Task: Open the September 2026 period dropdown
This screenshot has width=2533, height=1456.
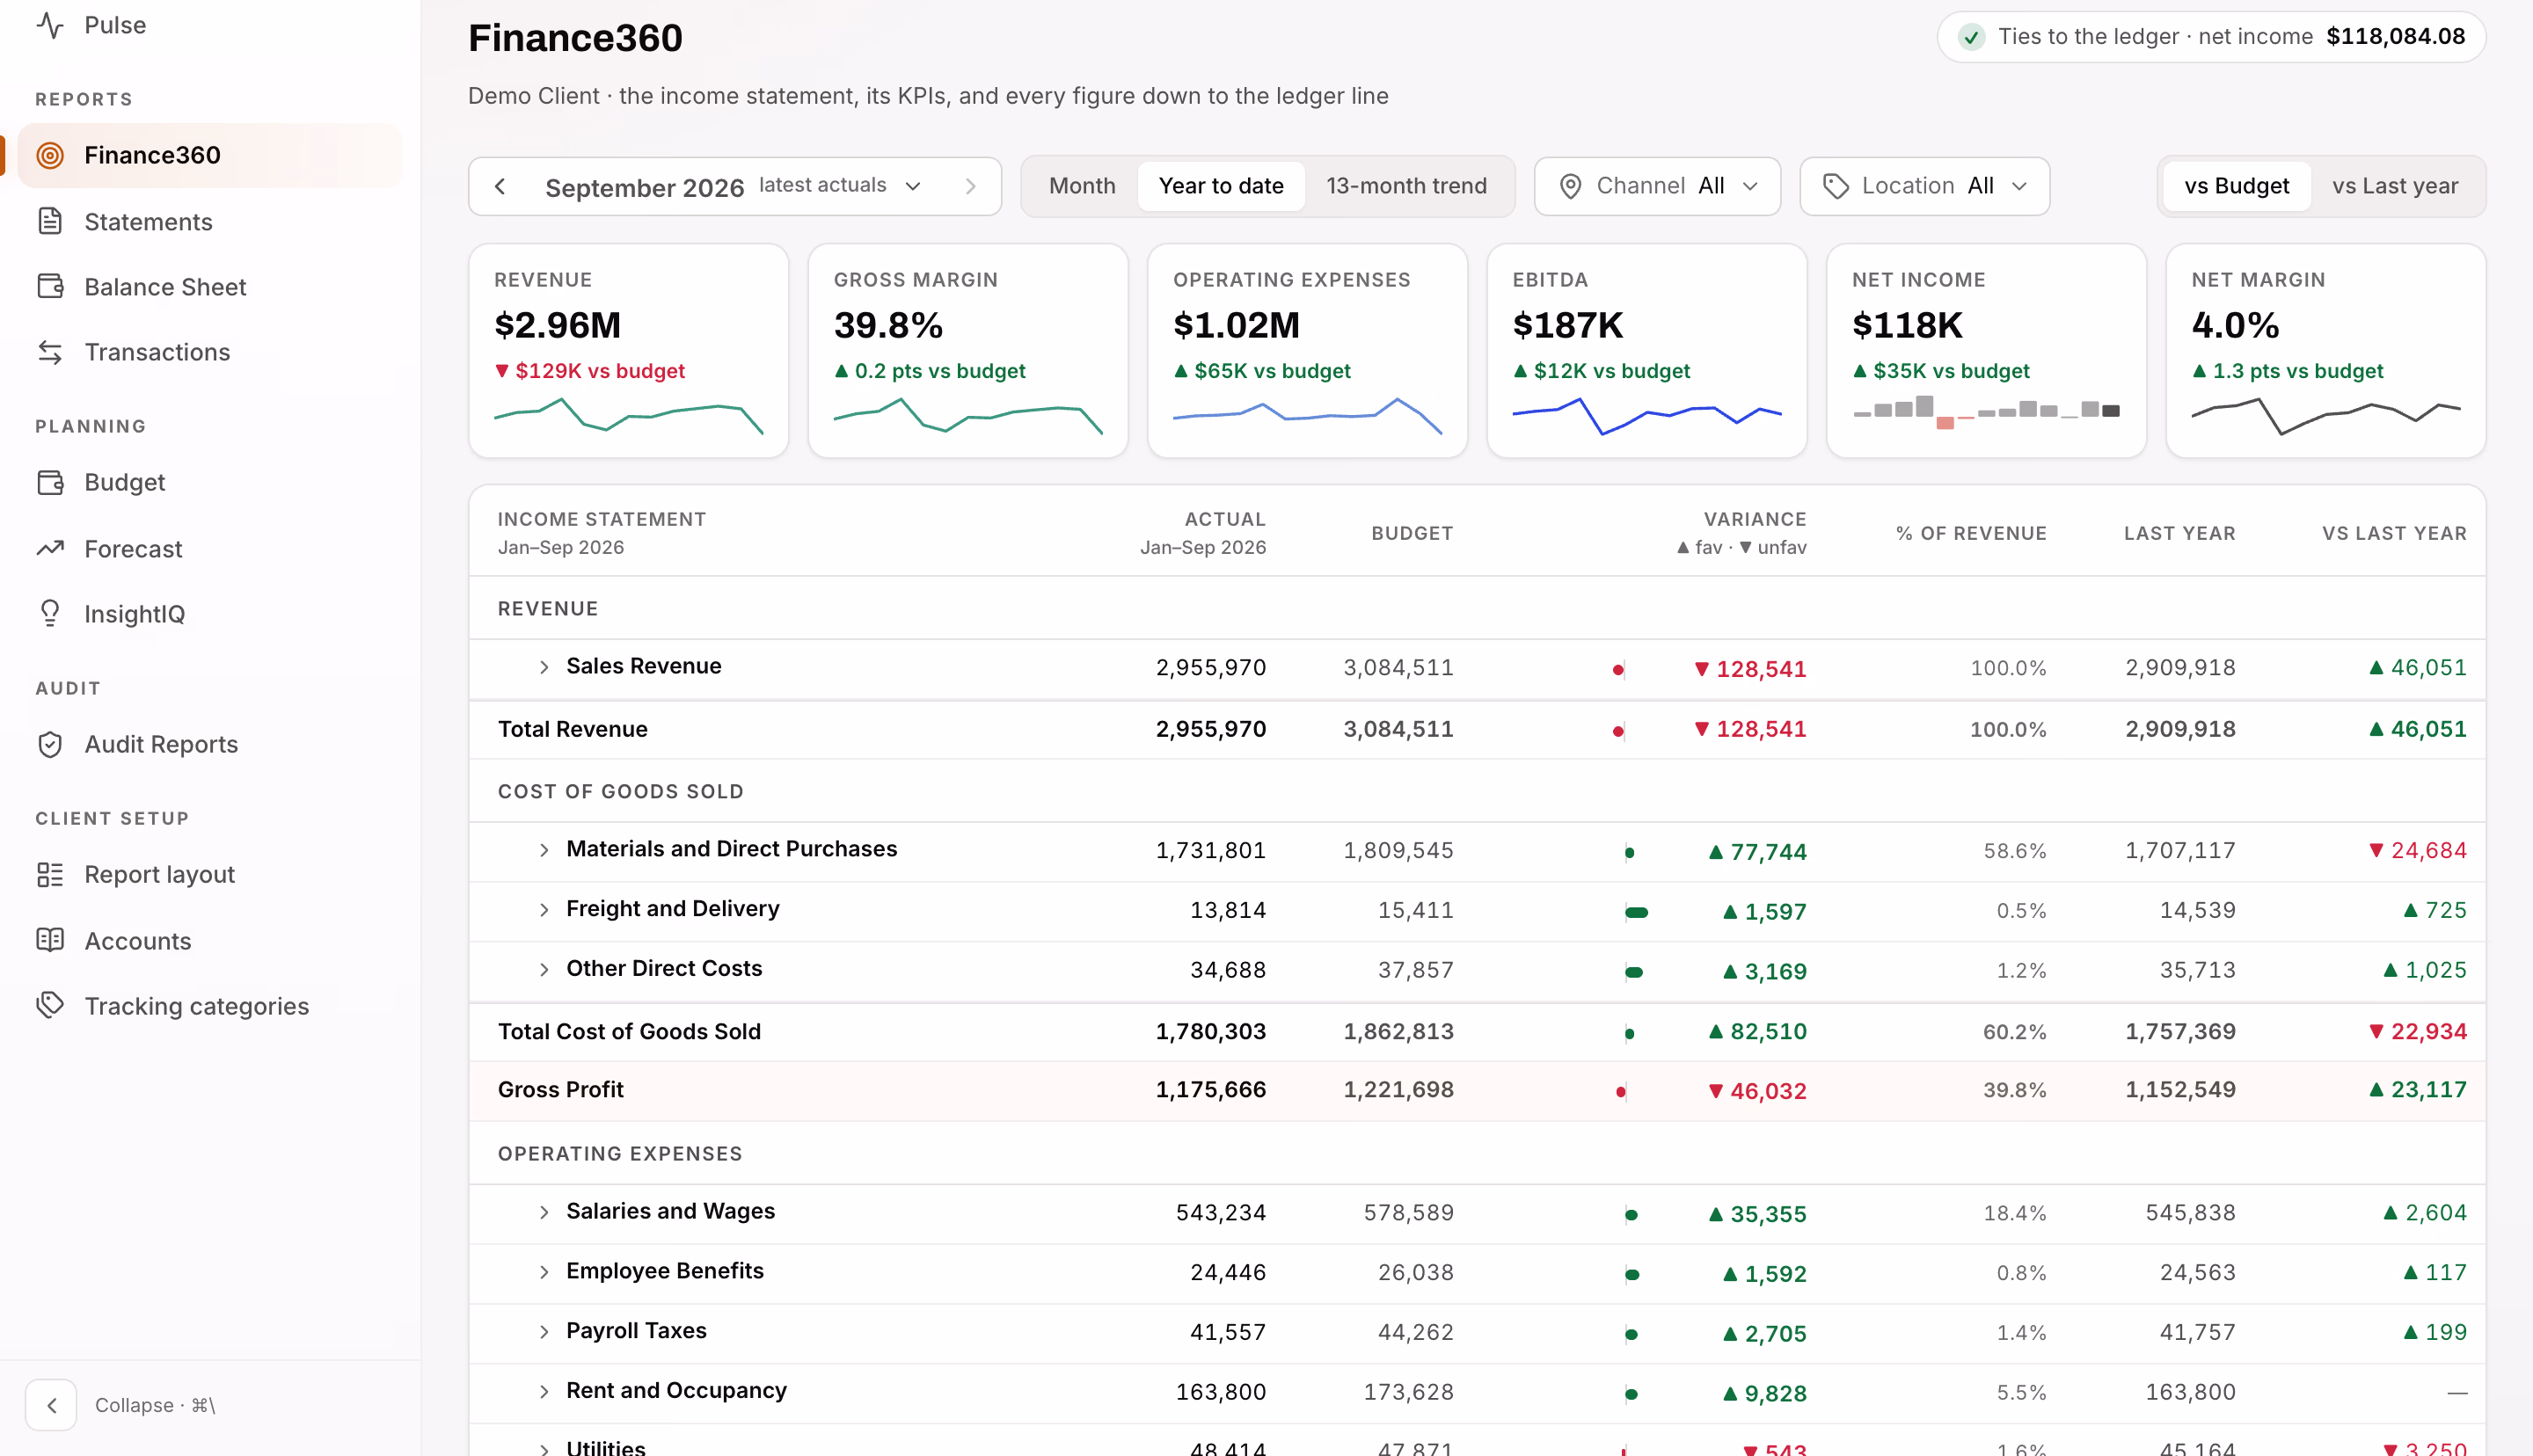Action: (x=733, y=186)
